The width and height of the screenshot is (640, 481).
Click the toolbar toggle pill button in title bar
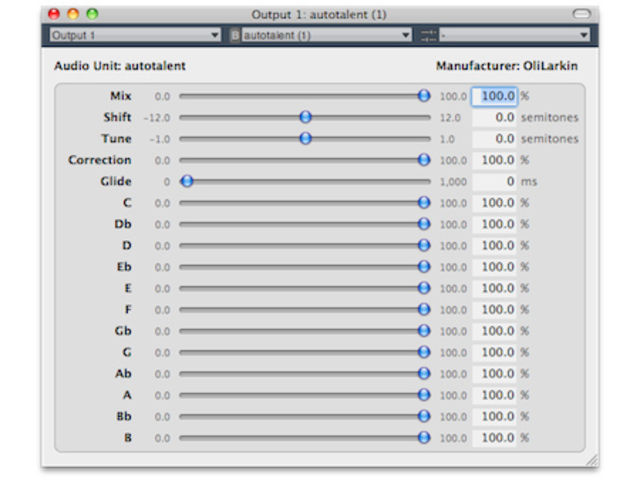581,14
